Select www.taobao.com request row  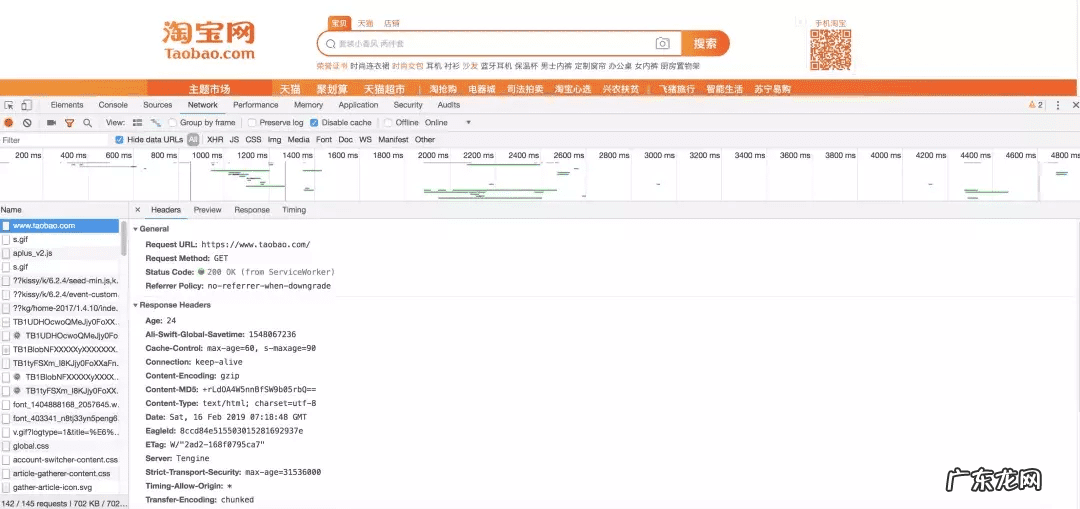pyautogui.click(x=60, y=225)
